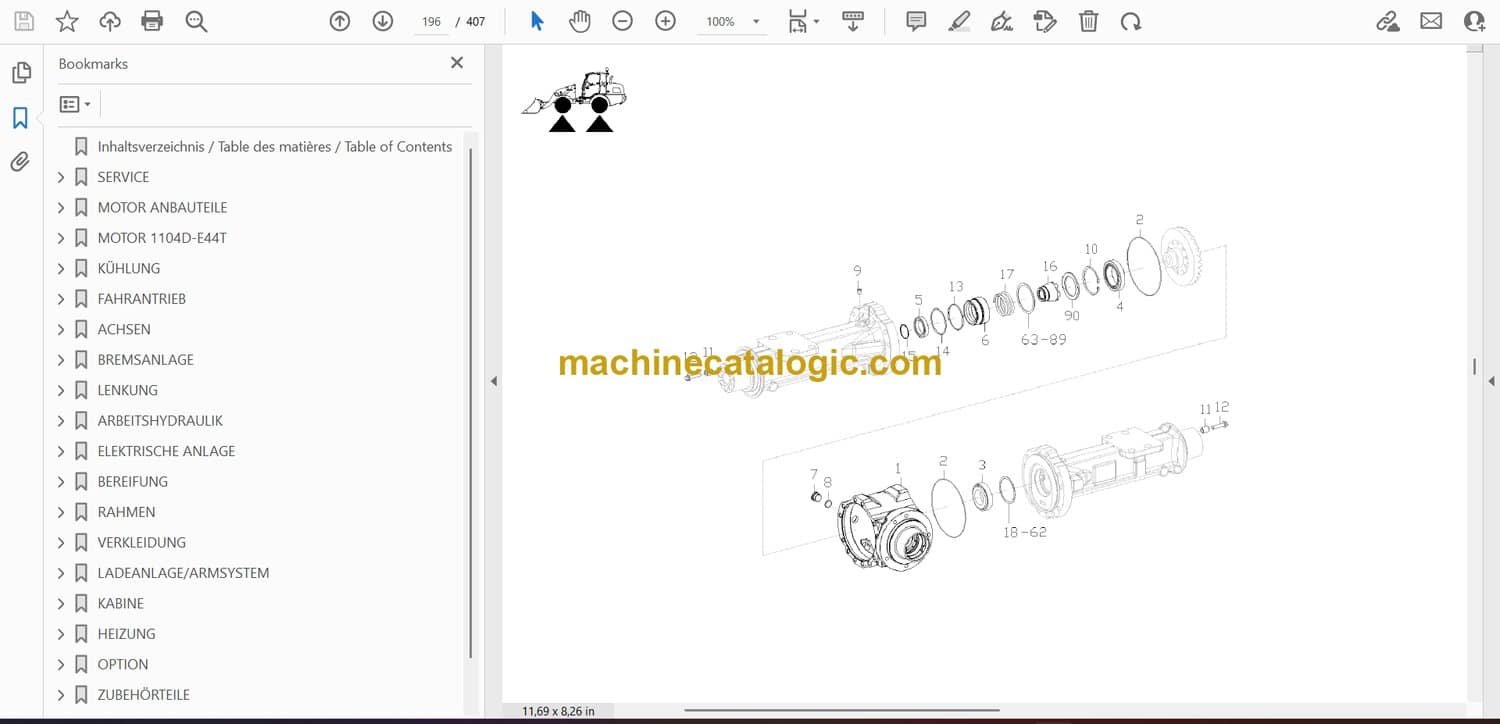Viewport: 1500px width, 724px height.
Task: Open the Attachments paperclip panel
Action: pyautogui.click(x=20, y=162)
